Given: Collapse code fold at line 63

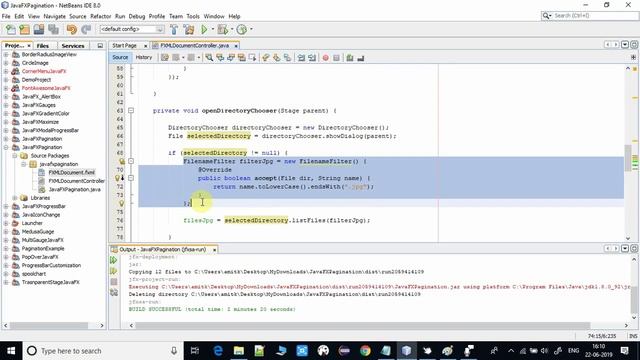Looking at the screenshot, I should [x=131, y=111].
